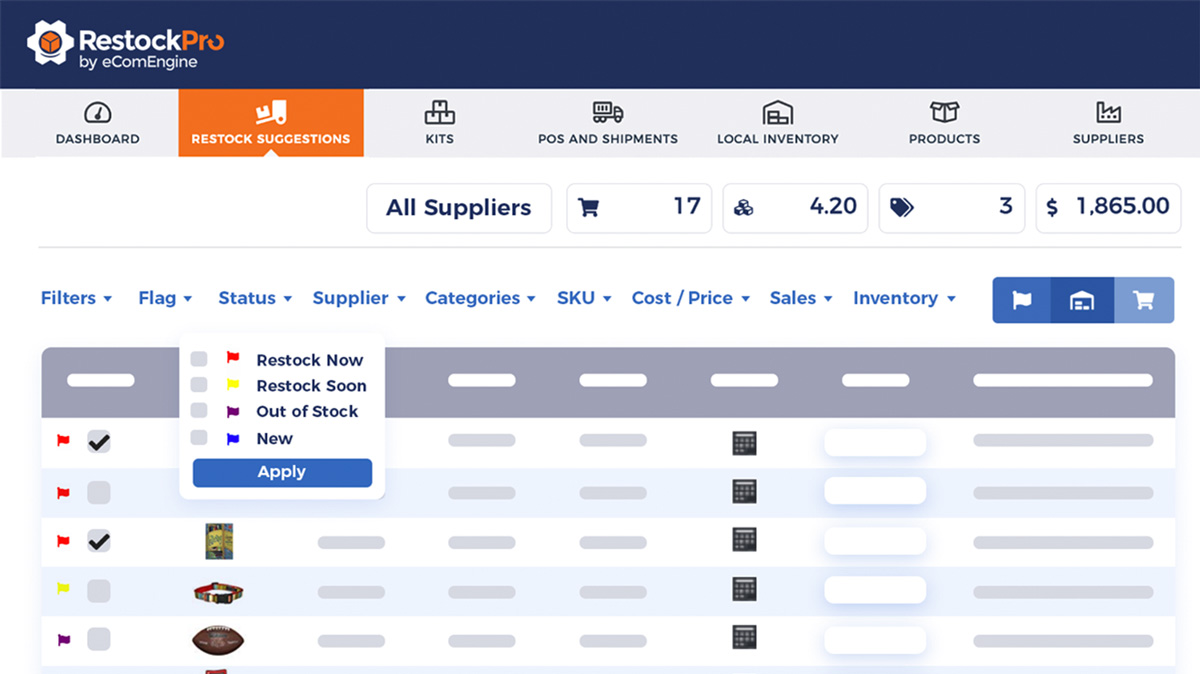This screenshot has width=1200, height=674.
Task: Click the Kits boxes icon
Action: pos(439,112)
